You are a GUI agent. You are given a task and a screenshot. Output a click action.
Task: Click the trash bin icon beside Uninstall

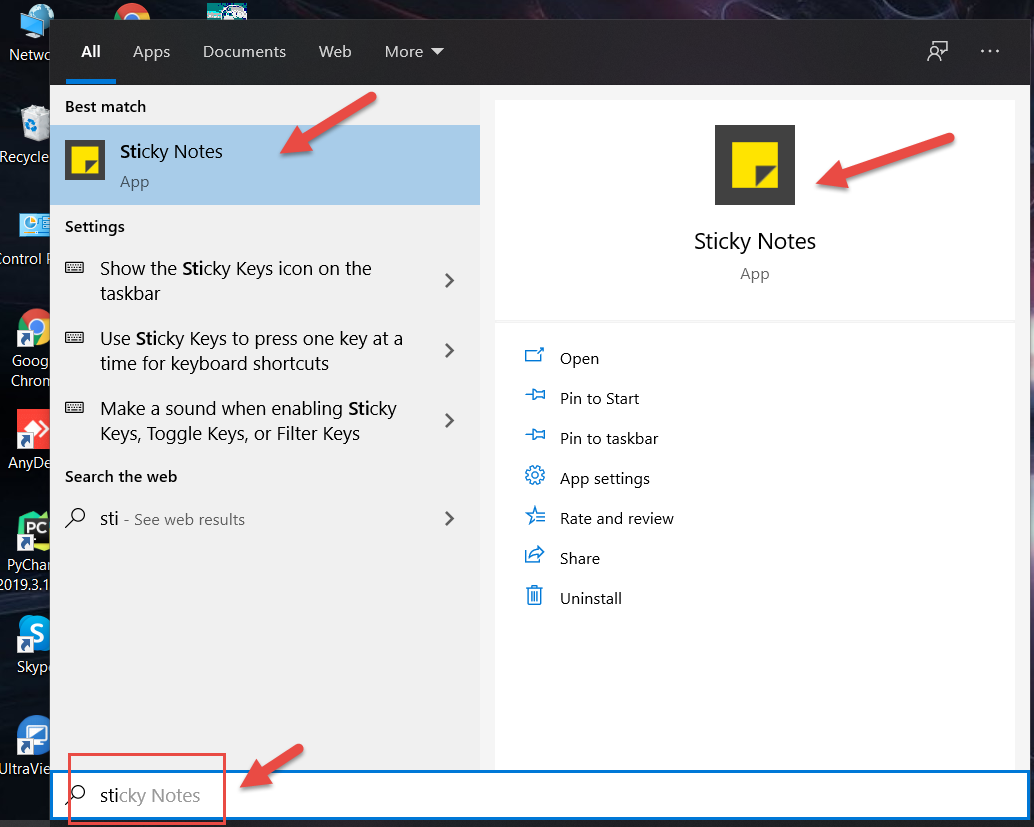click(534, 595)
